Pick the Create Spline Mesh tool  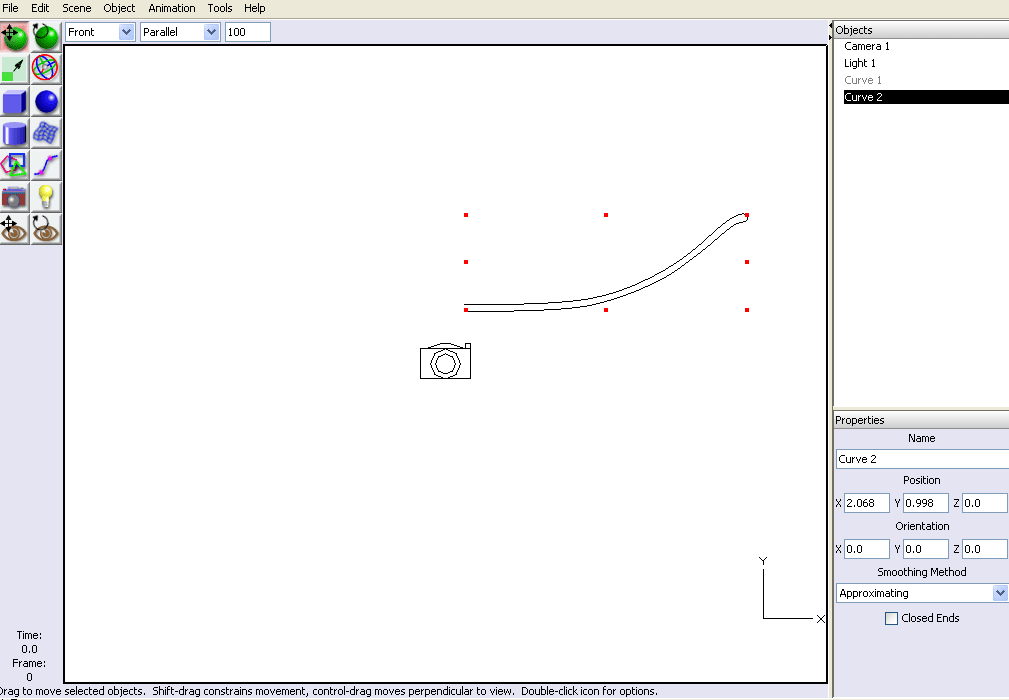(x=46, y=133)
